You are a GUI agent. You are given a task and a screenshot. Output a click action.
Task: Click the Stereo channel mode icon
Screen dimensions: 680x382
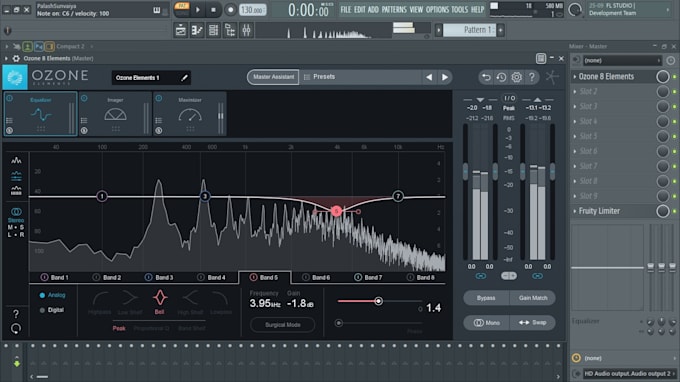coord(16,212)
